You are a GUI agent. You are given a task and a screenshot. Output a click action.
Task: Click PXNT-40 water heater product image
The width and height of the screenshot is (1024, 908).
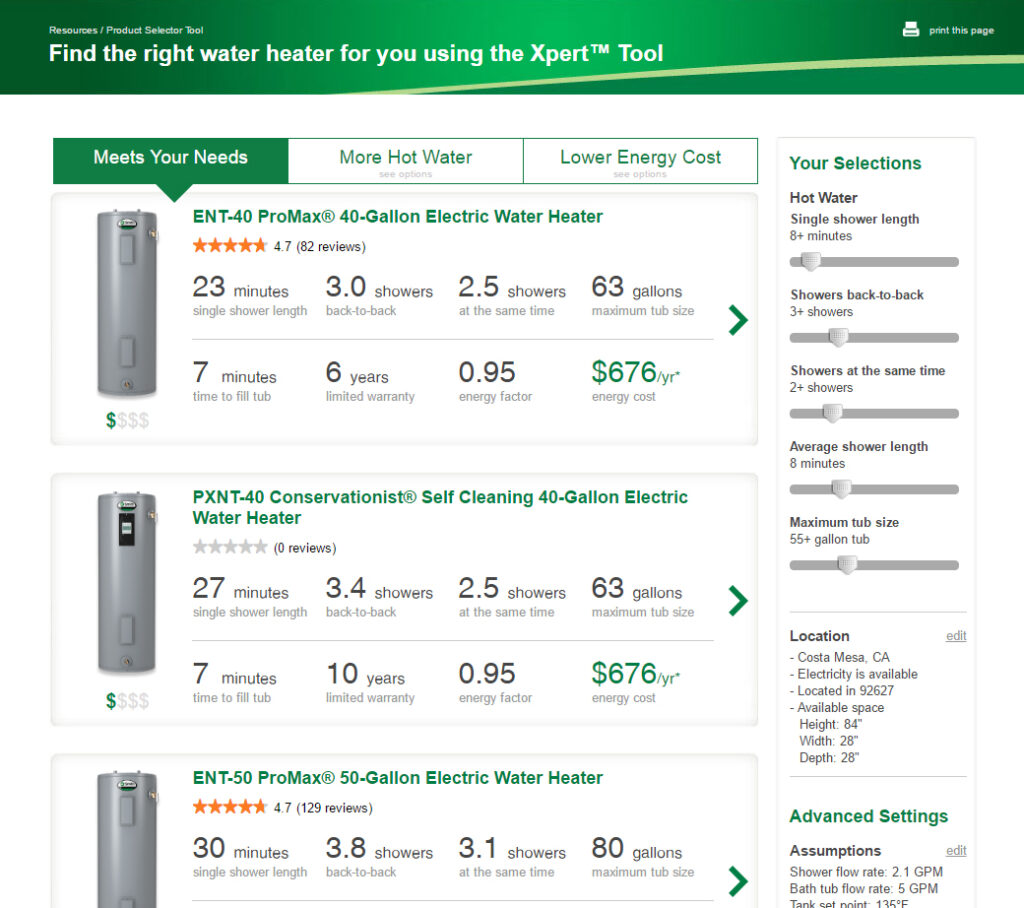127,583
